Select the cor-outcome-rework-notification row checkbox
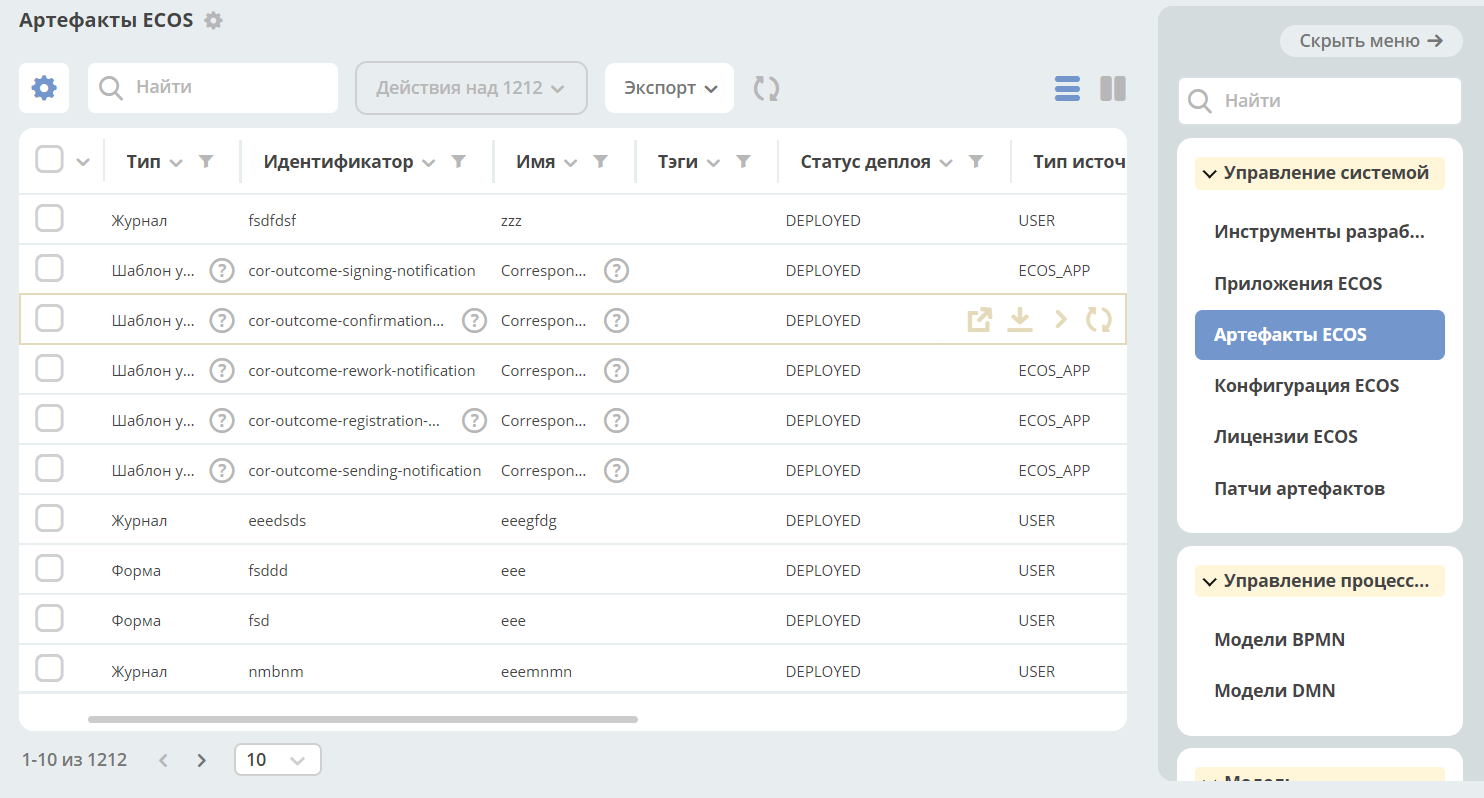Screen dimensions: 1484x798 (50, 368)
